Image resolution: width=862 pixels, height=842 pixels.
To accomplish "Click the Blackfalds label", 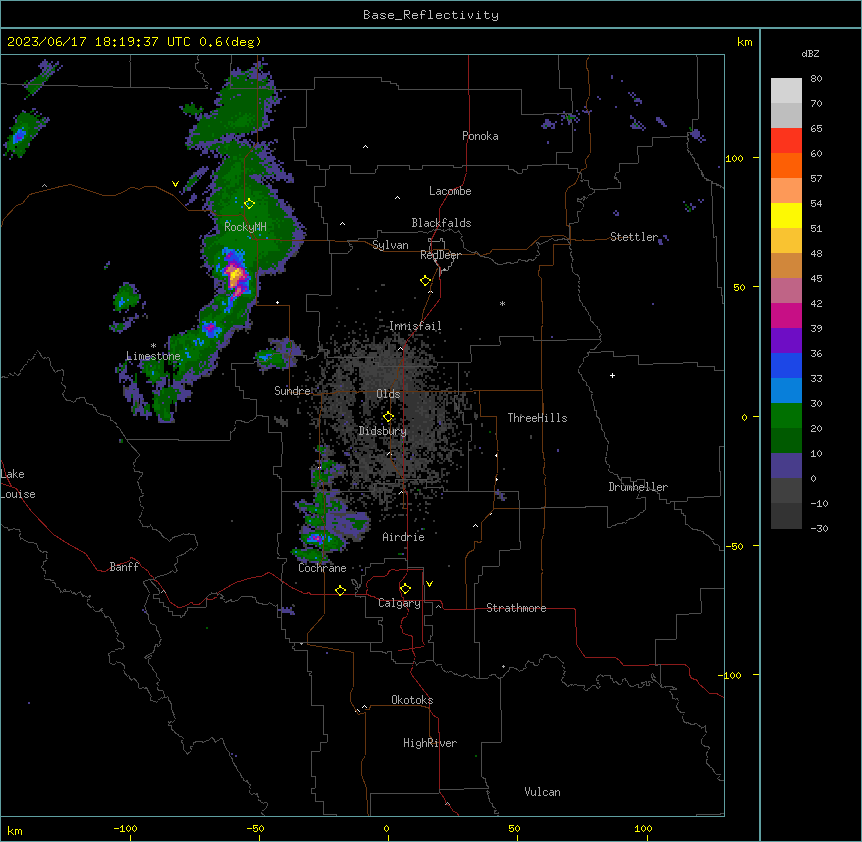I will [441, 223].
